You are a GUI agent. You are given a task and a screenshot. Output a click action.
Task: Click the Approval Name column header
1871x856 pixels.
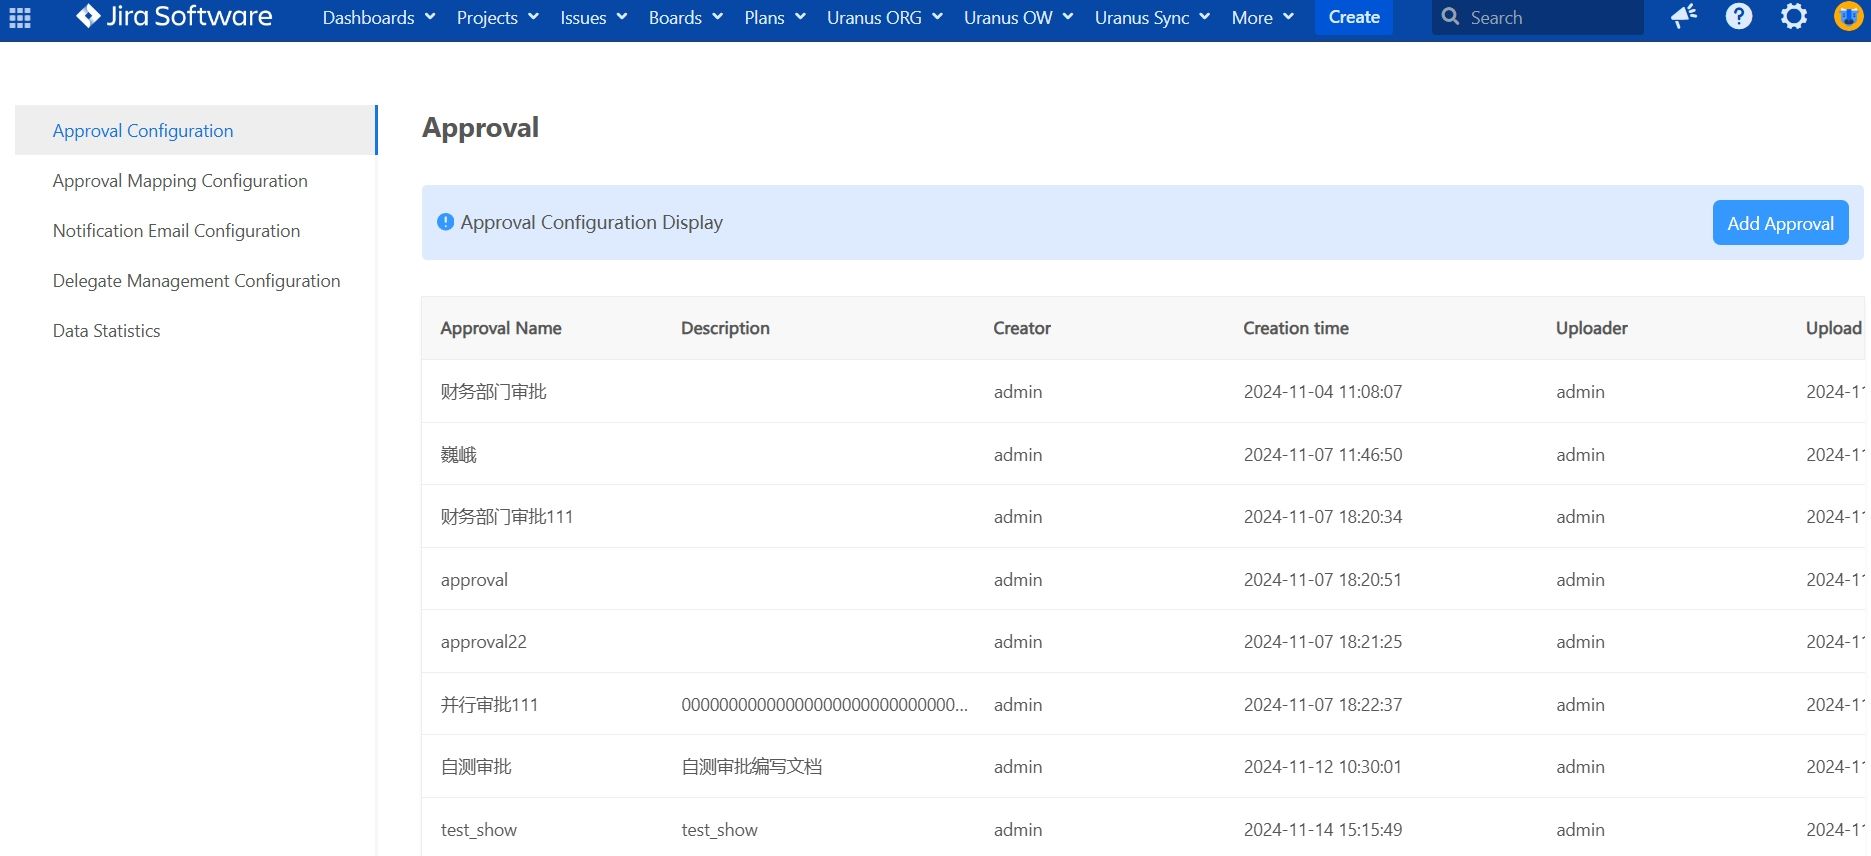pyautogui.click(x=501, y=328)
